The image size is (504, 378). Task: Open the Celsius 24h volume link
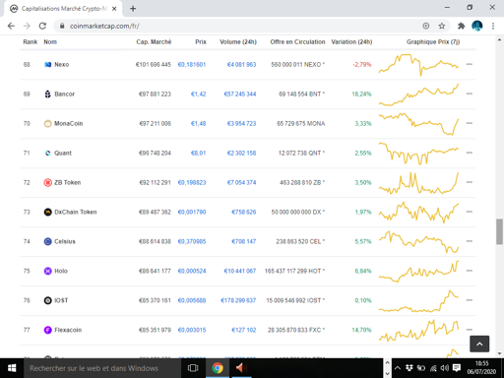click(244, 241)
